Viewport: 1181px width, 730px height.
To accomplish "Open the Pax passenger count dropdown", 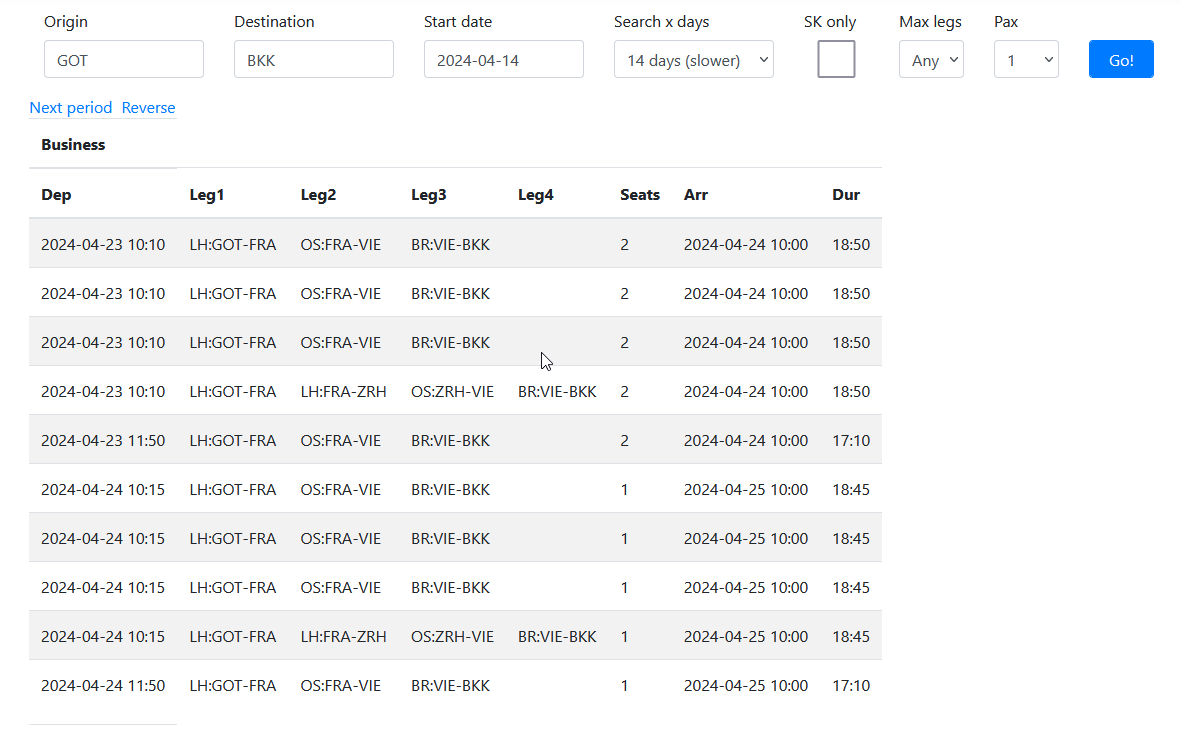I will pos(1025,60).
